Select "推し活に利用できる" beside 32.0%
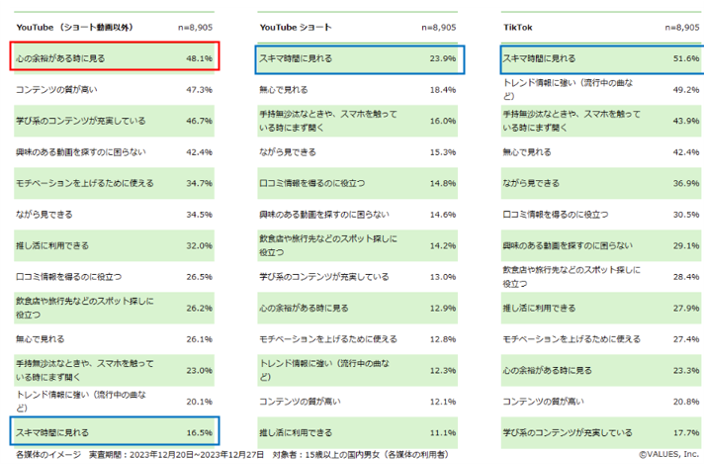 pos(53,246)
